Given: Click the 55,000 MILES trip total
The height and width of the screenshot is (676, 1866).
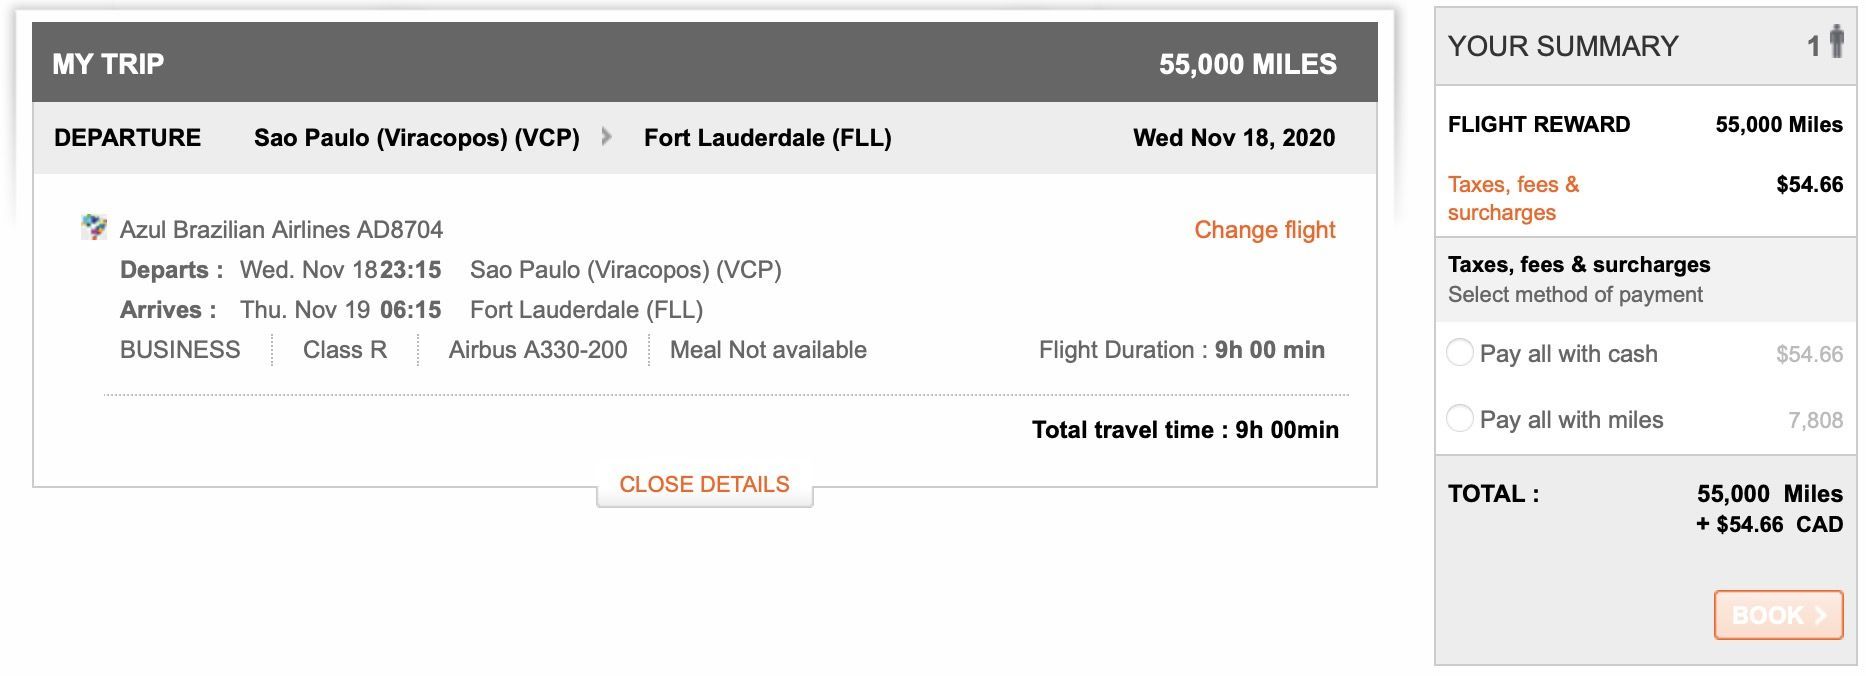Looking at the screenshot, I should tap(1247, 64).
